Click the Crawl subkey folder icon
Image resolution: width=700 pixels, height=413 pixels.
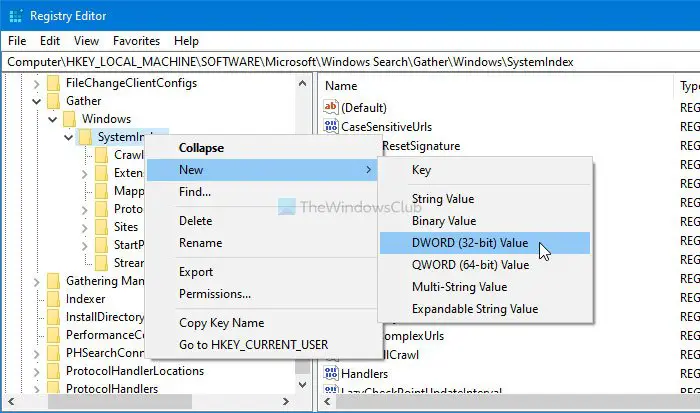102,155
